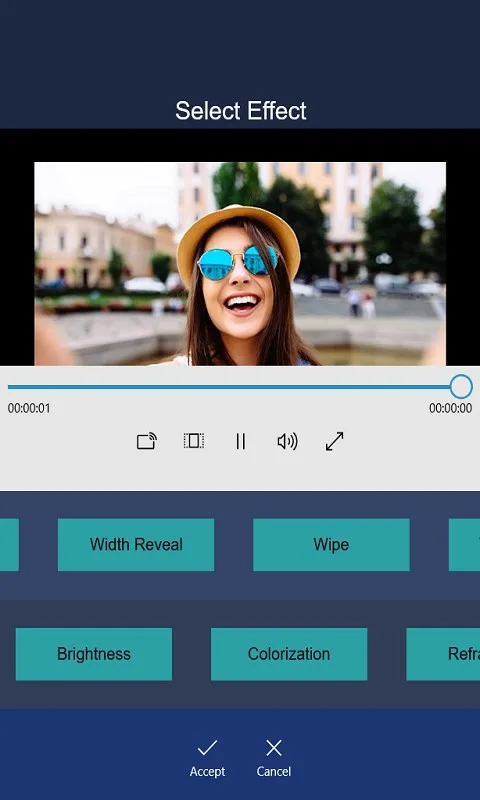Image resolution: width=480 pixels, height=800 pixels.
Task: Apply the Brightness effect
Action: (x=94, y=654)
